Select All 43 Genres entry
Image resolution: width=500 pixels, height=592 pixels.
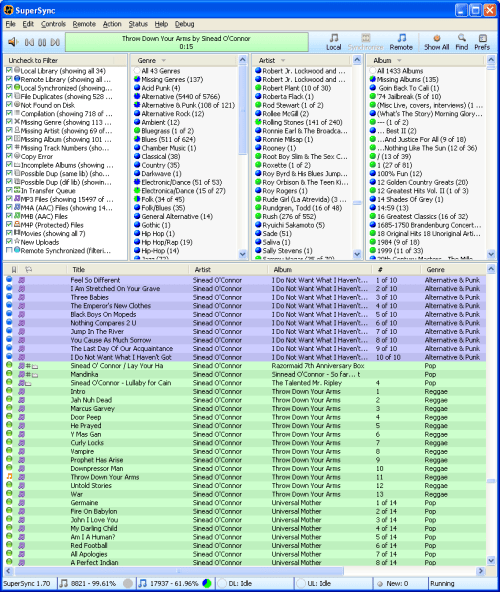pos(160,71)
